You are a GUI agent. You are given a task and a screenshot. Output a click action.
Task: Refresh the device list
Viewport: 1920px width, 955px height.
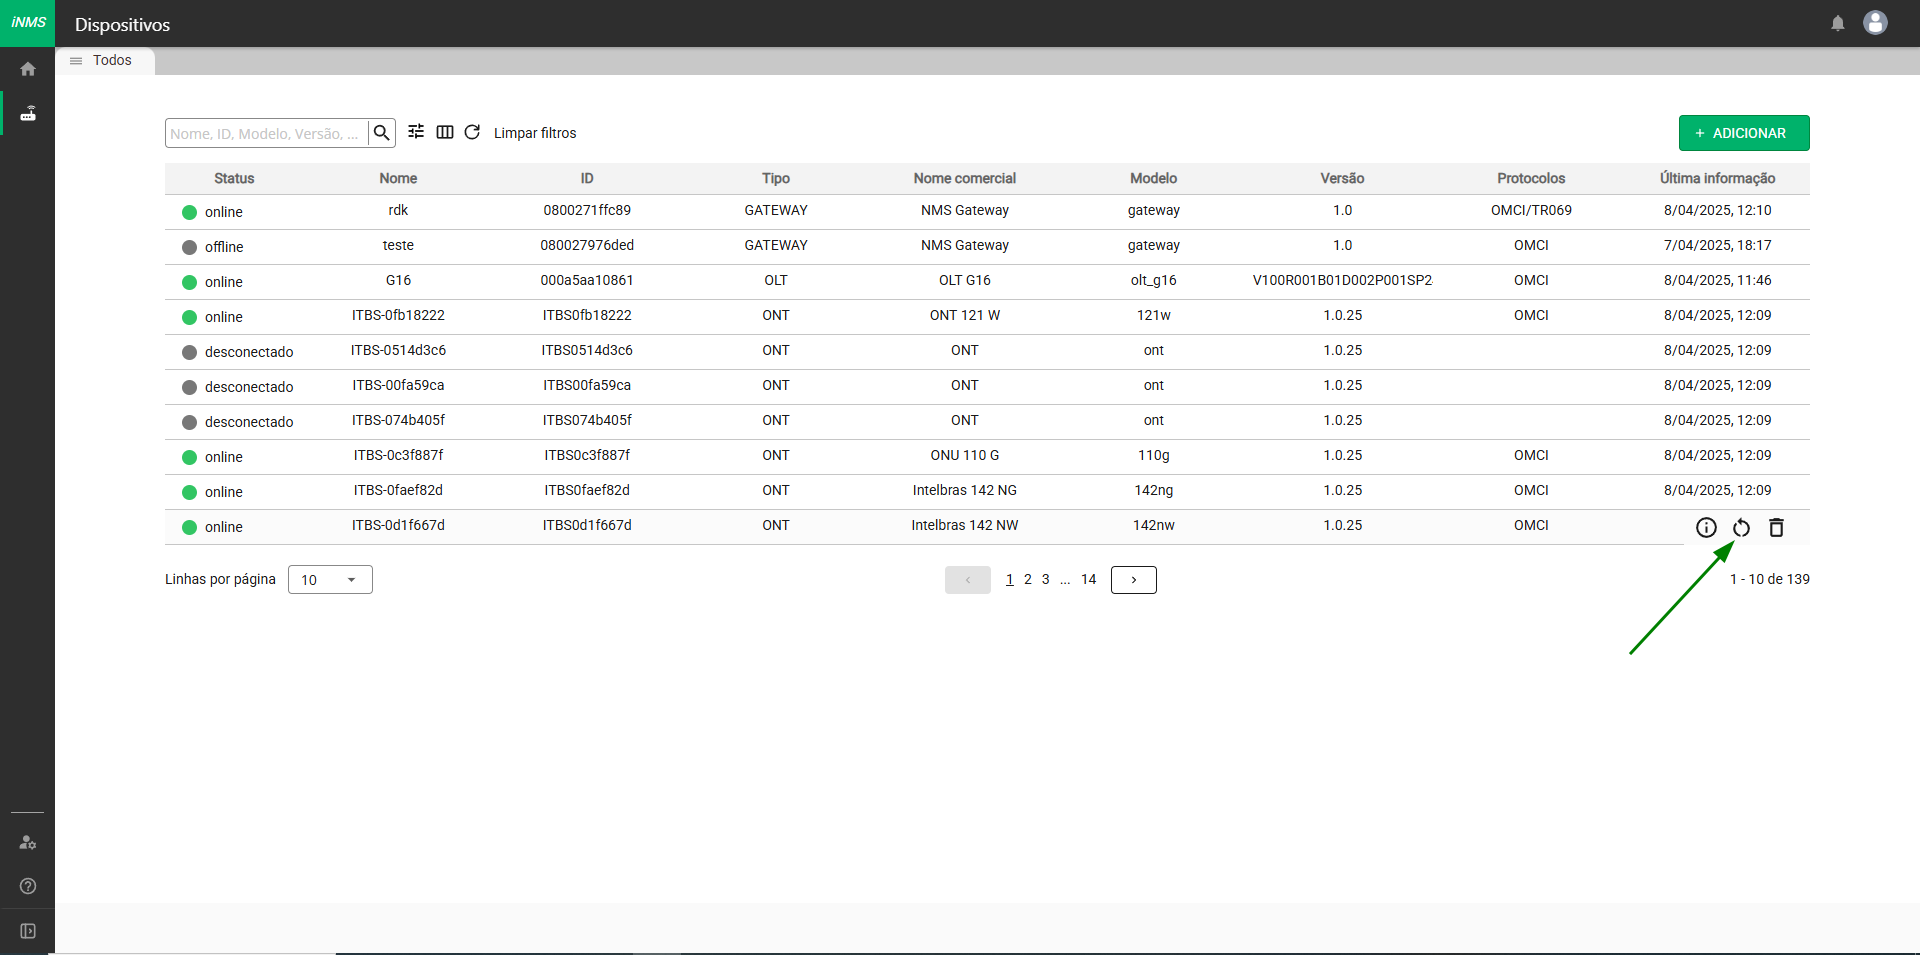(472, 132)
